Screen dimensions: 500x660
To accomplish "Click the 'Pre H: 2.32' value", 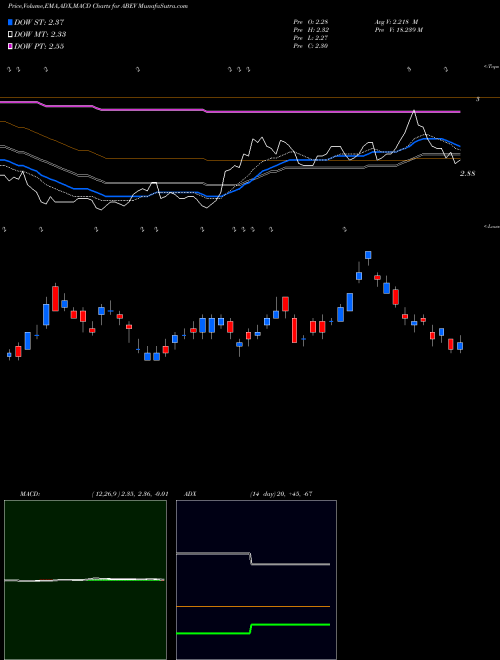I will click(311, 30).
